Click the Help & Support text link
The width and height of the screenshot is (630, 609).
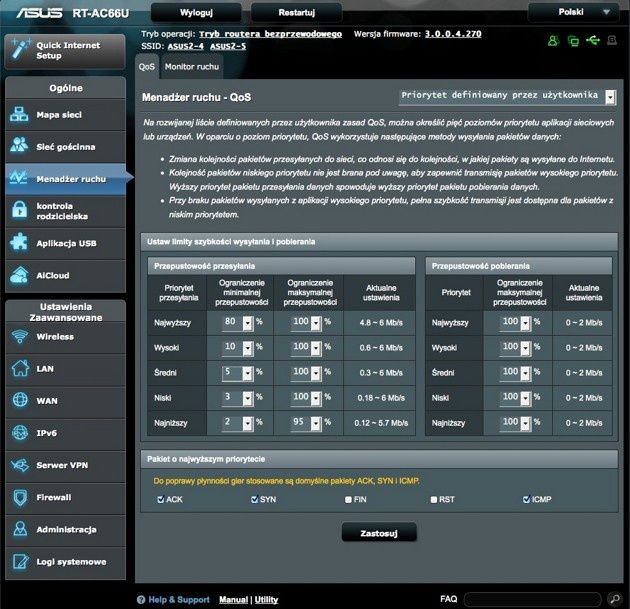(x=179, y=600)
